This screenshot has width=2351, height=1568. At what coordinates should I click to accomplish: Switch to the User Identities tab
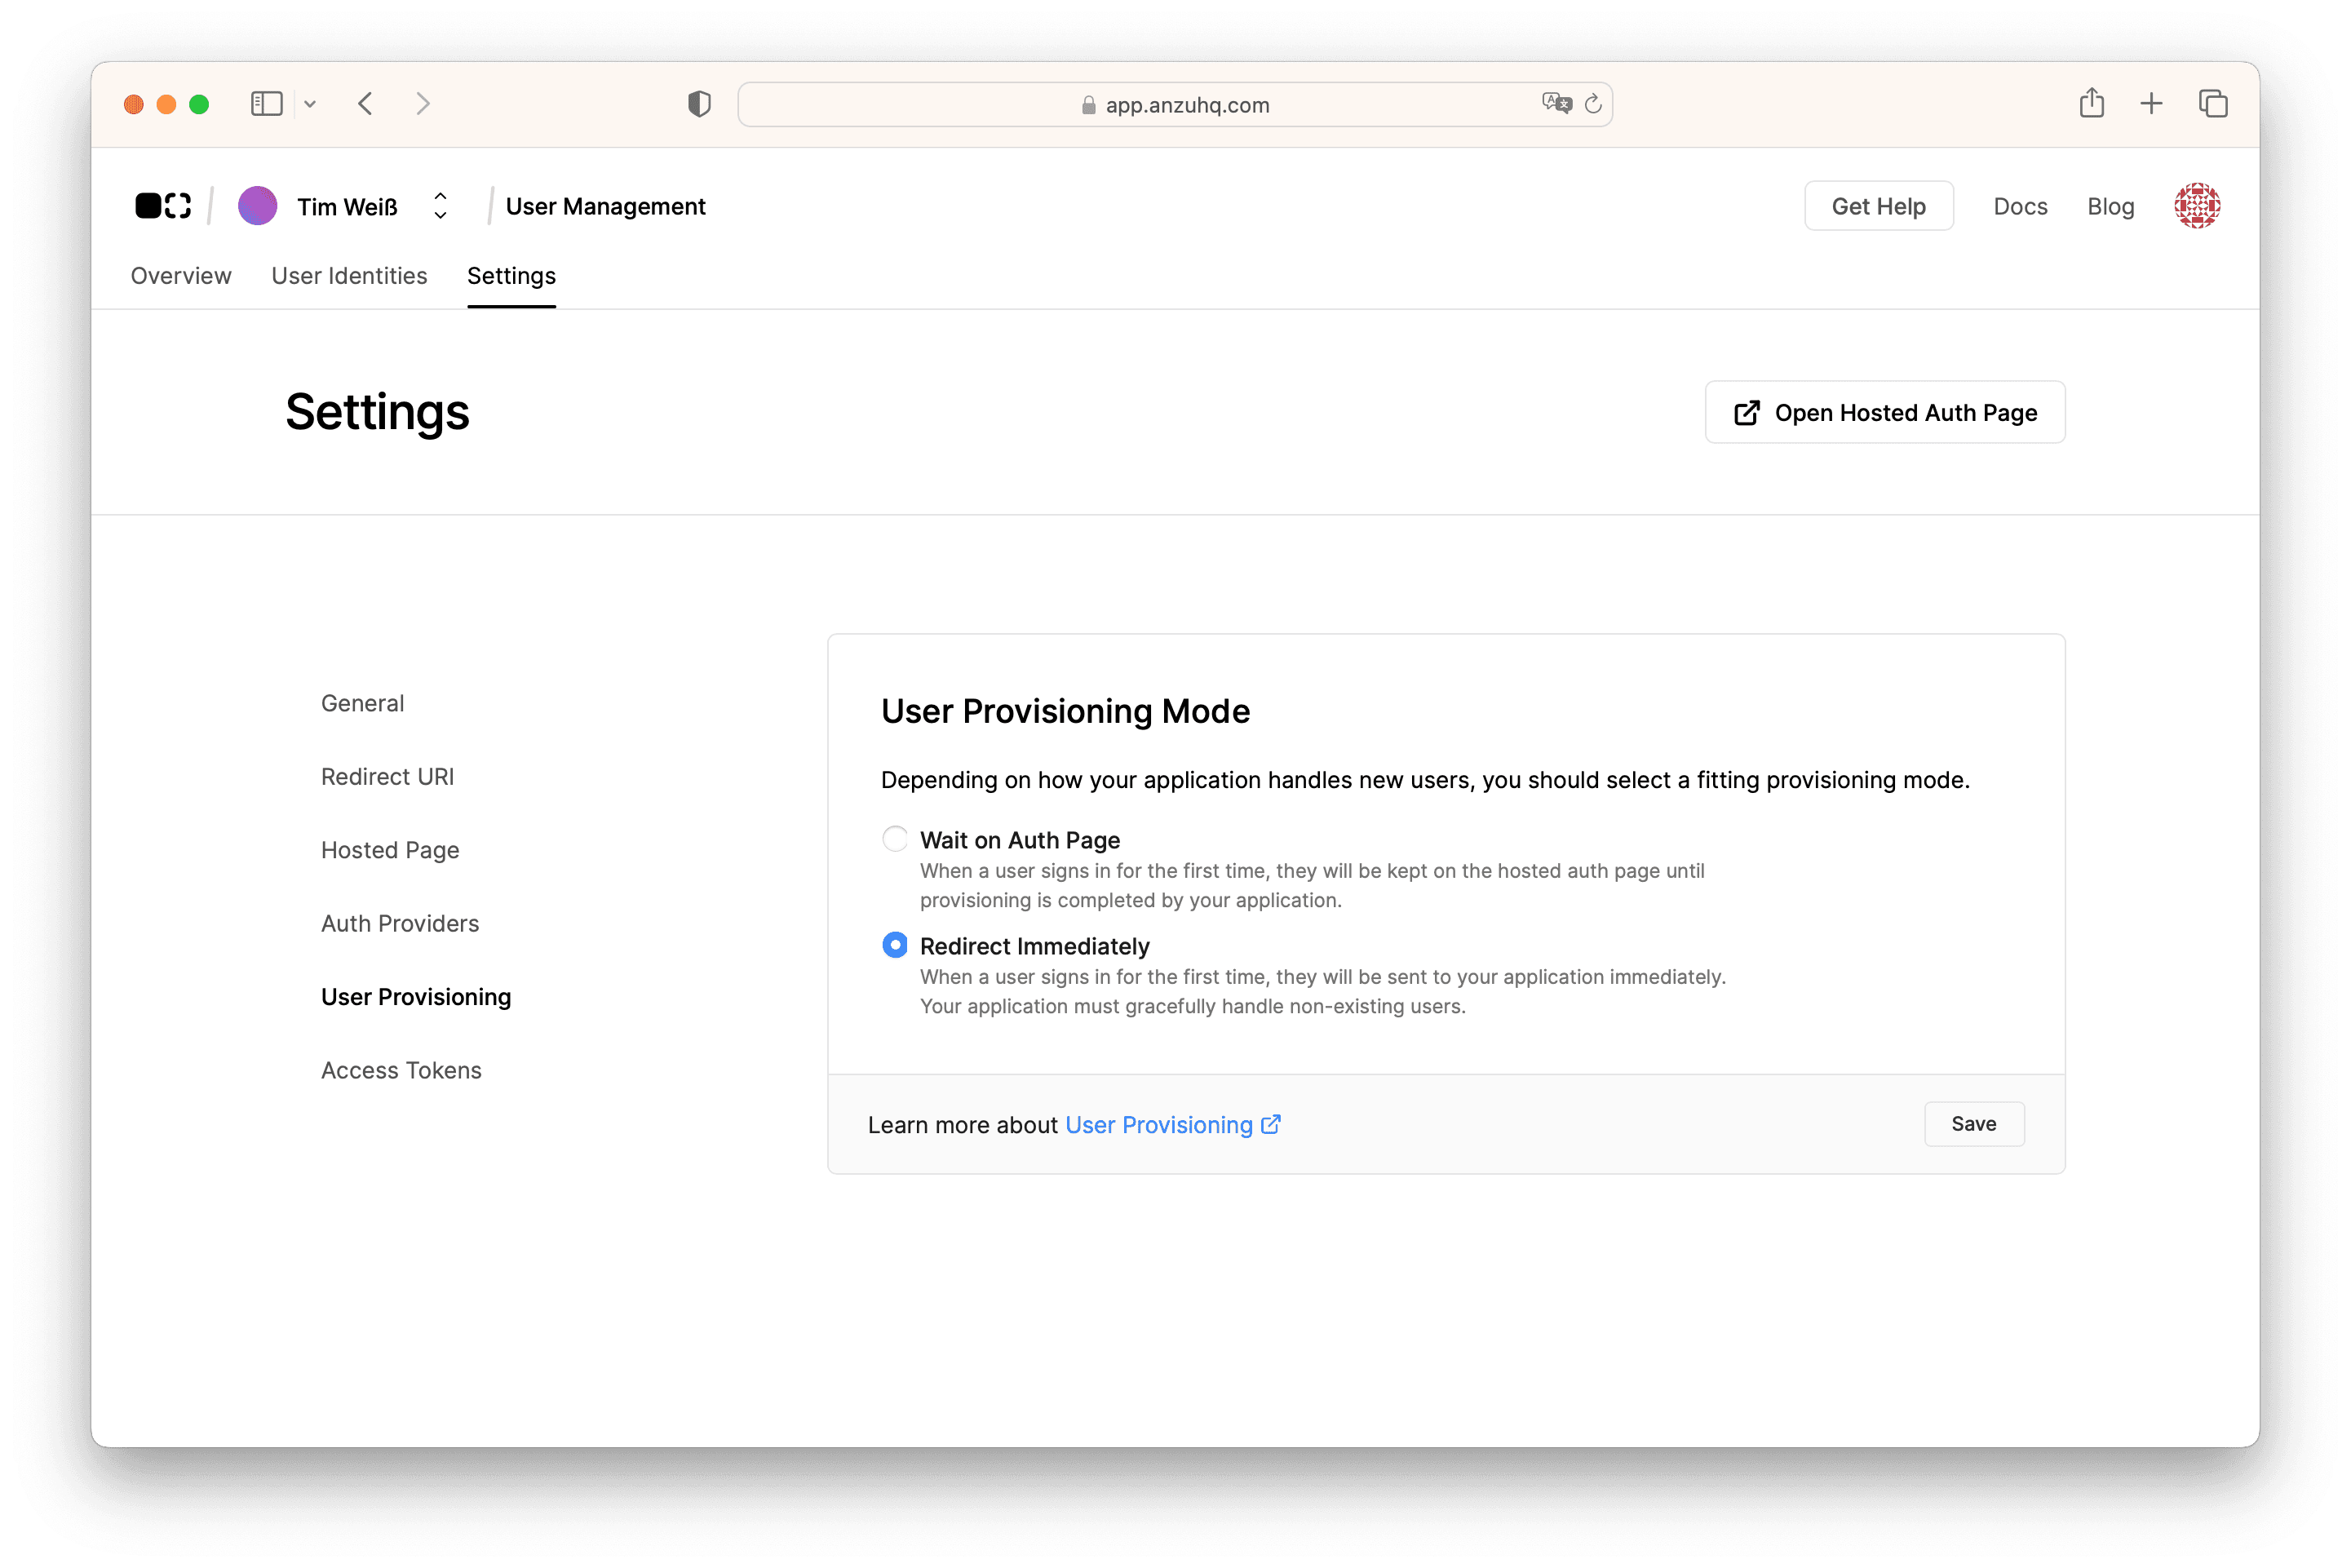[349, 276]
